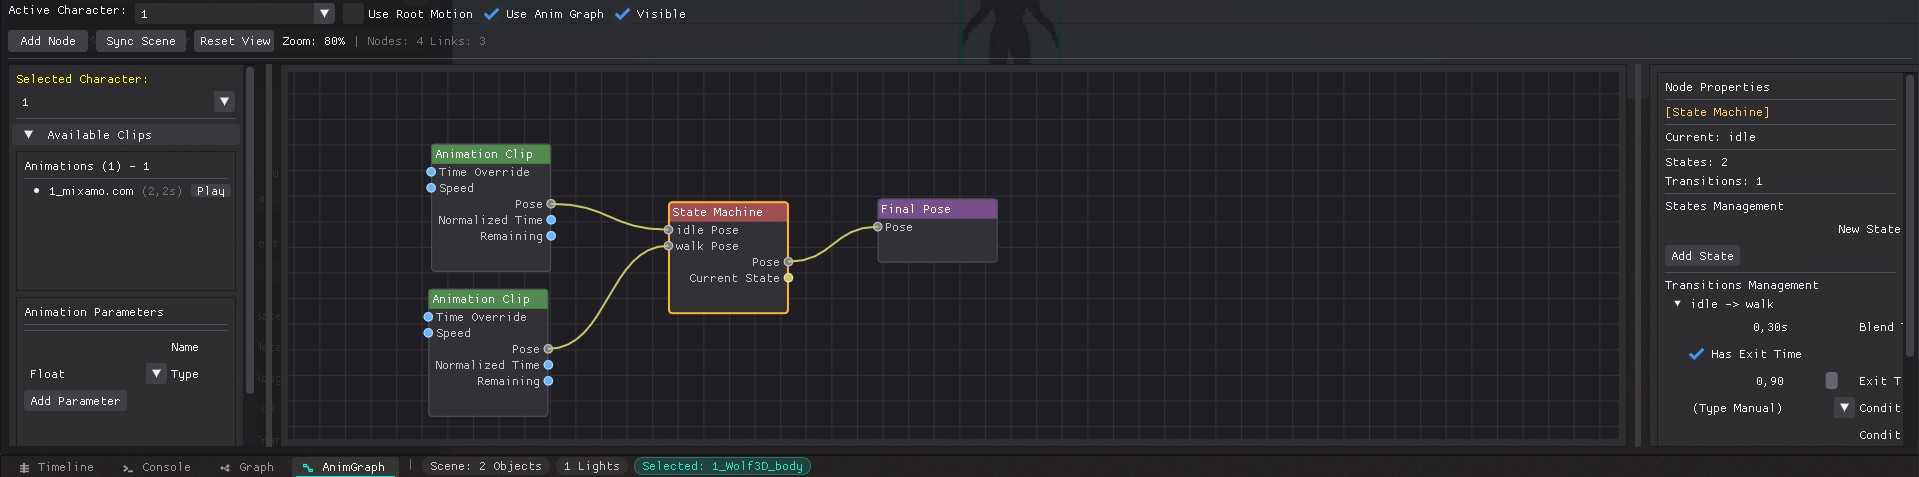Viewport: 1919px width, 477px height.
Task: Click the Reset View button
Action: point(235,41)
